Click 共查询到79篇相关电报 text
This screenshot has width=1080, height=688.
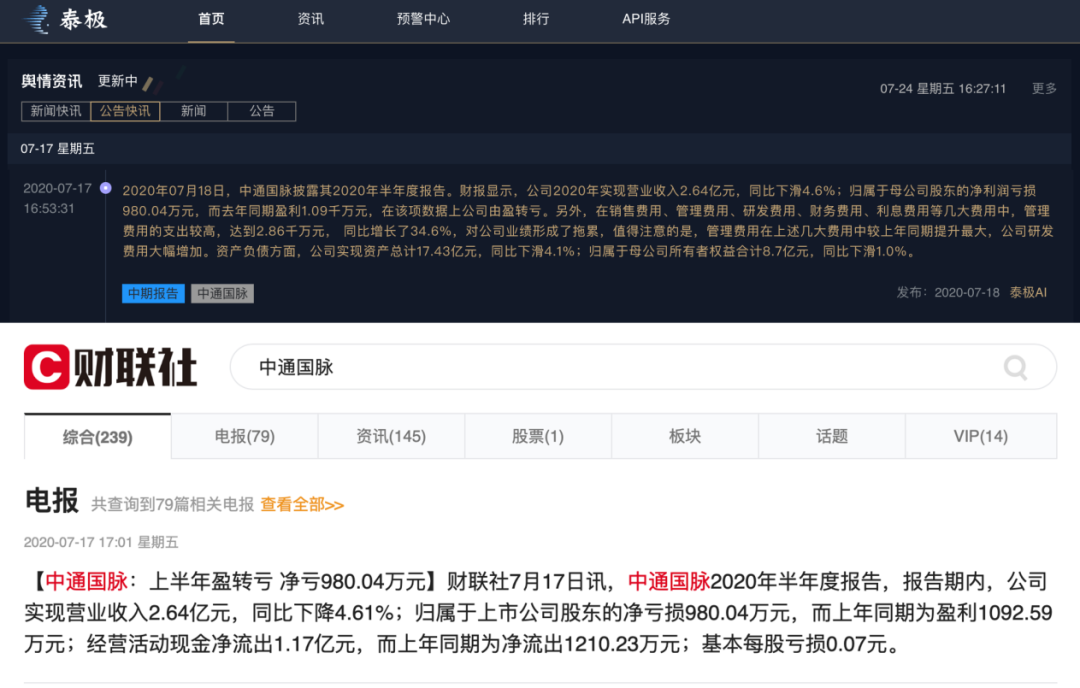[x=172, y=505]
